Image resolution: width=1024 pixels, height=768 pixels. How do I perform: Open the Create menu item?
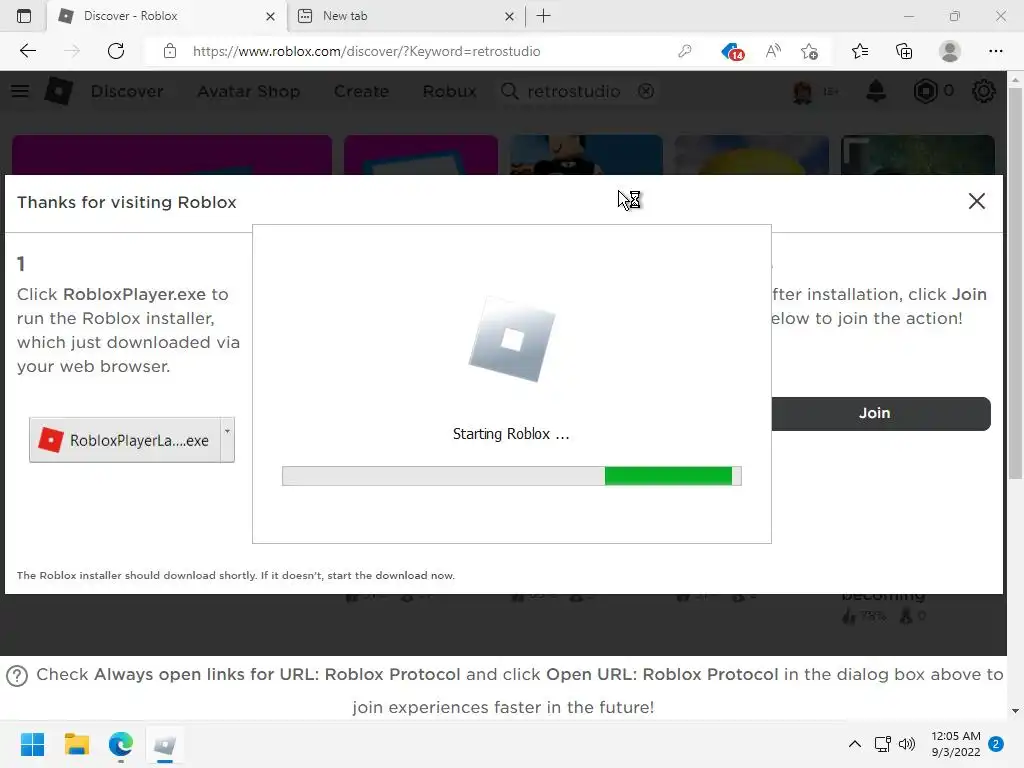pos(361,91)
